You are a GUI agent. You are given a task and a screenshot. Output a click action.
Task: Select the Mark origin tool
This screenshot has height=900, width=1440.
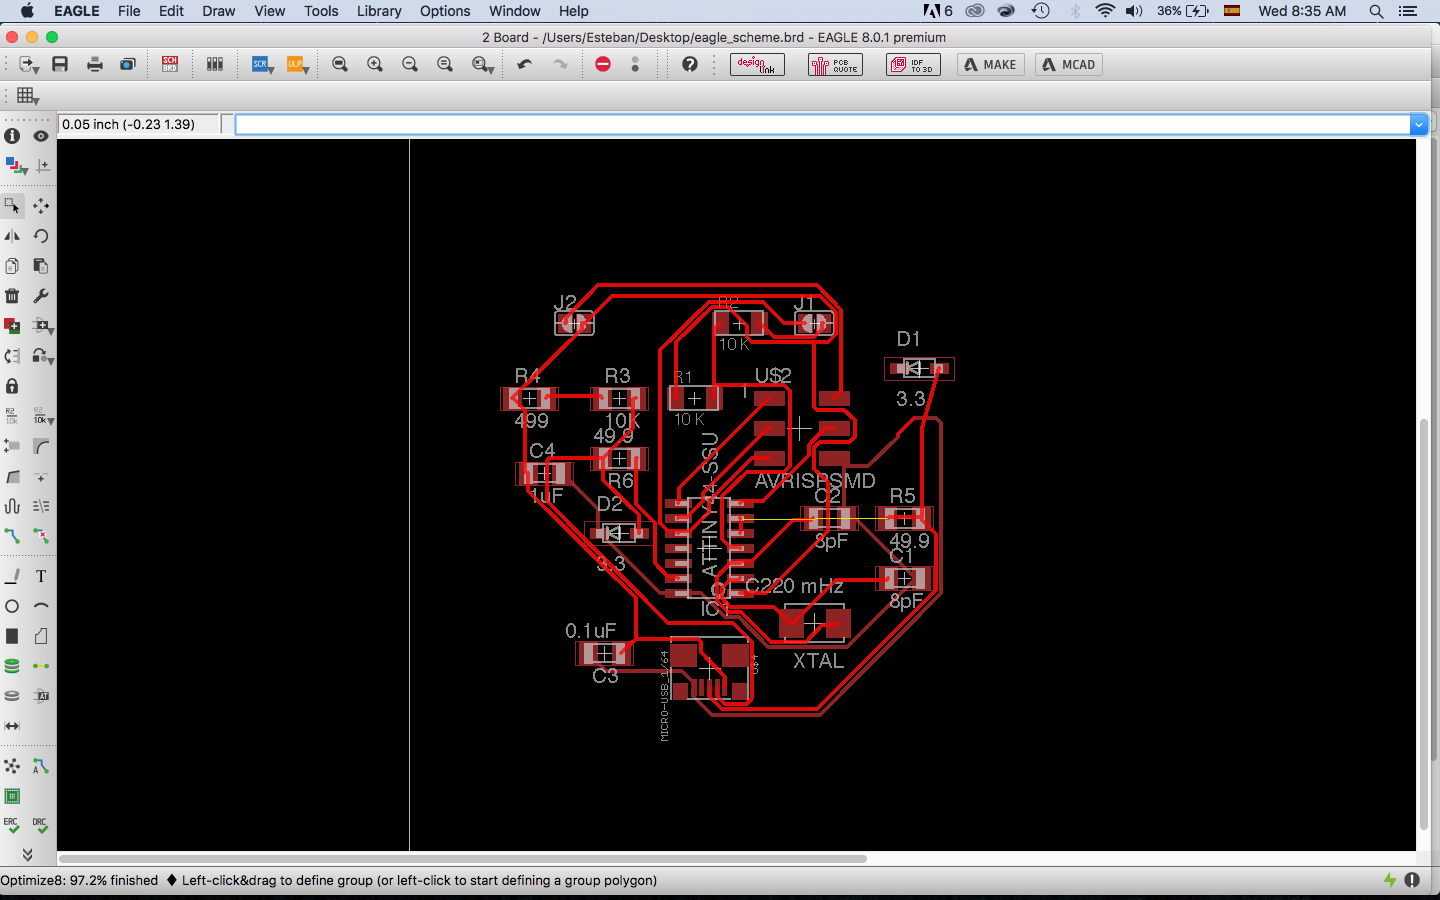tap(41, 166)
